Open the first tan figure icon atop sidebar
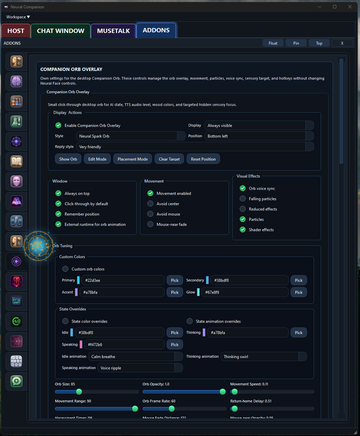360x436 pixels. [x=16, y=61]
